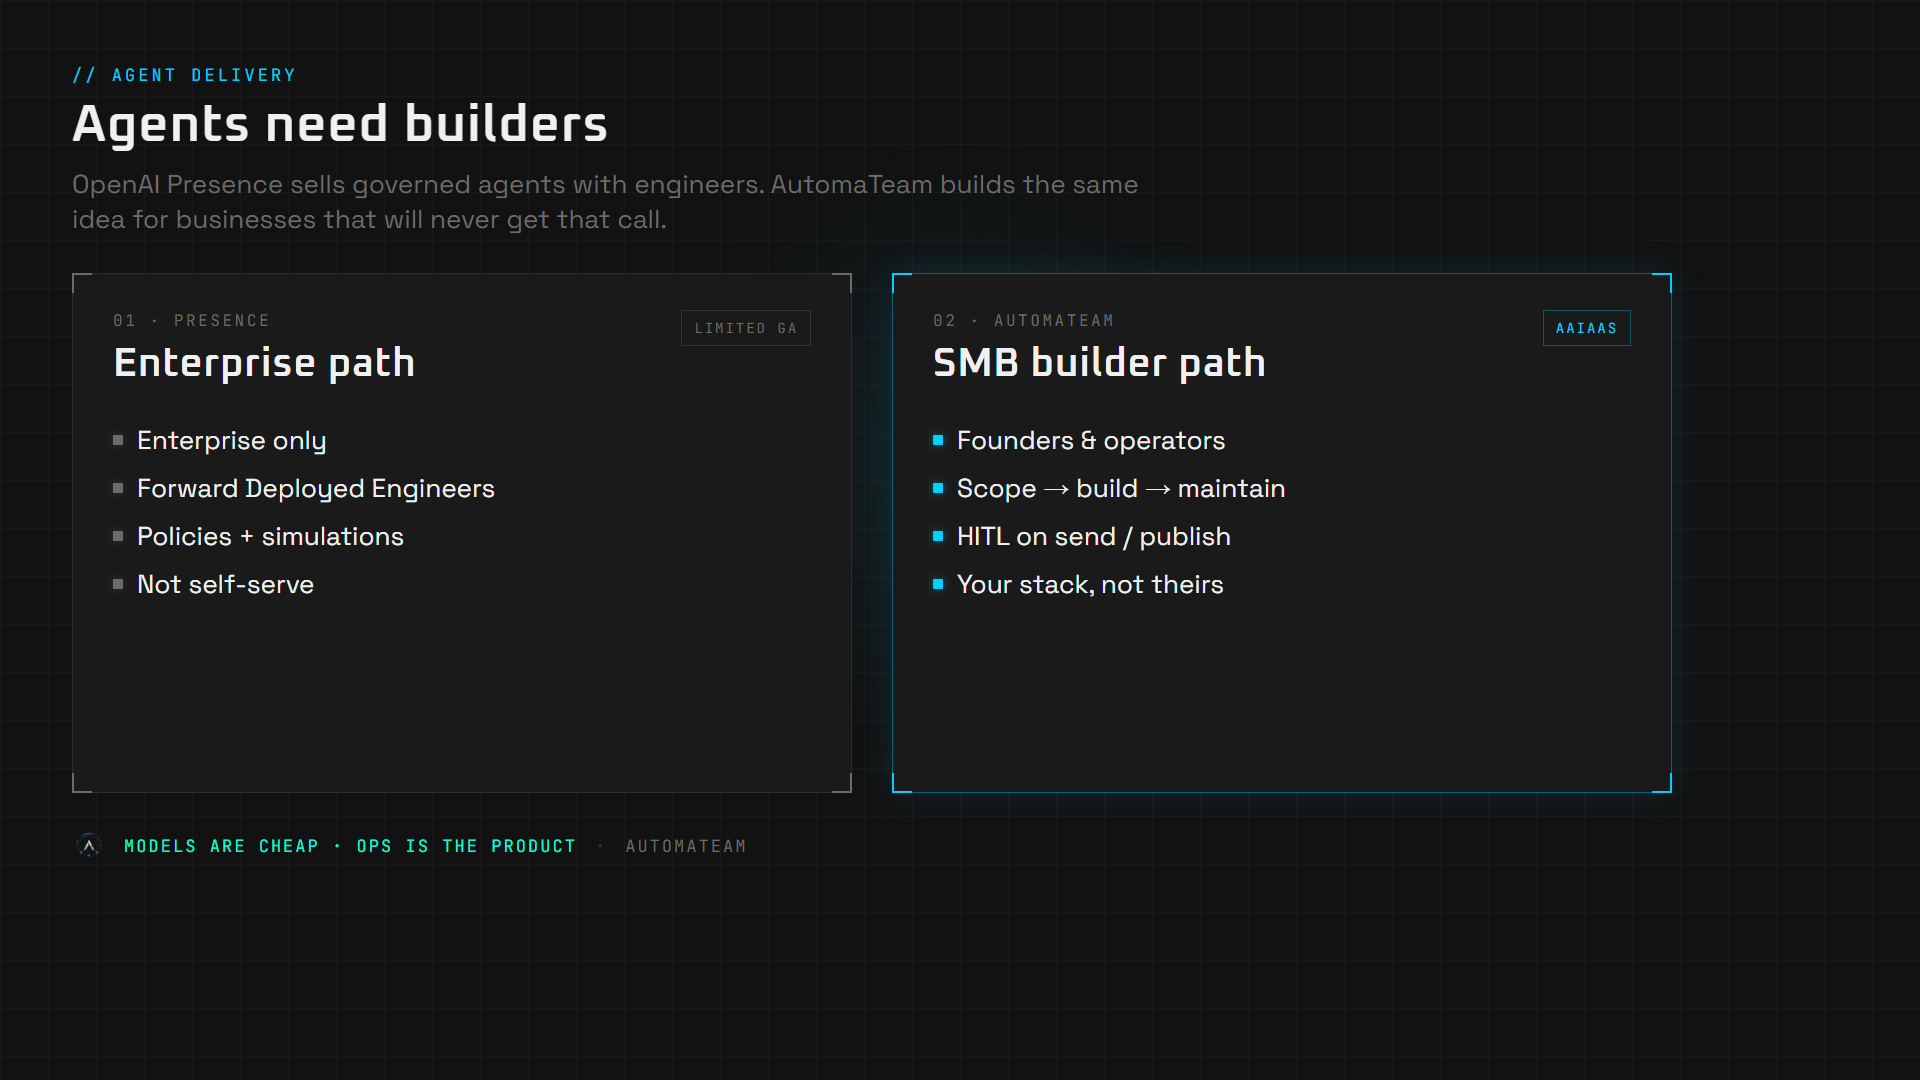Image resolution: width=1920 pixels, height=1080 pixels.
Task: Click the AutomaTeam logo icon in footer
Action: [x=89, y=846]
